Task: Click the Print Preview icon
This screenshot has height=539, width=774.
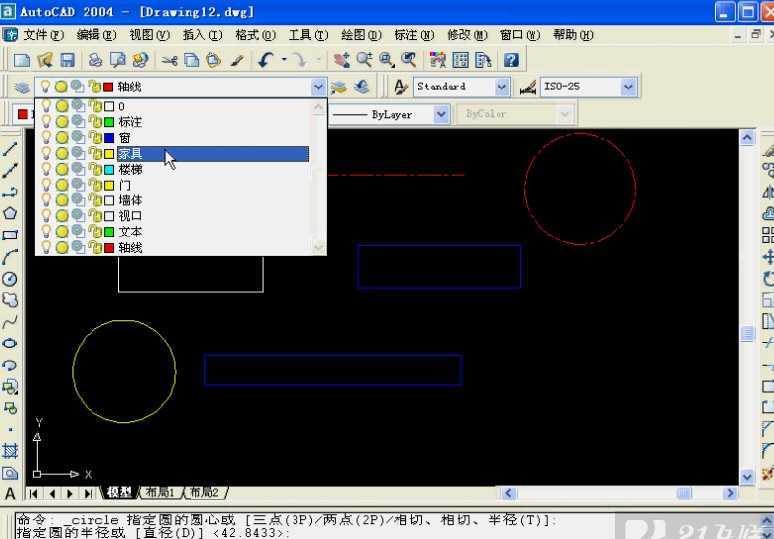Action: pos(117,60)
